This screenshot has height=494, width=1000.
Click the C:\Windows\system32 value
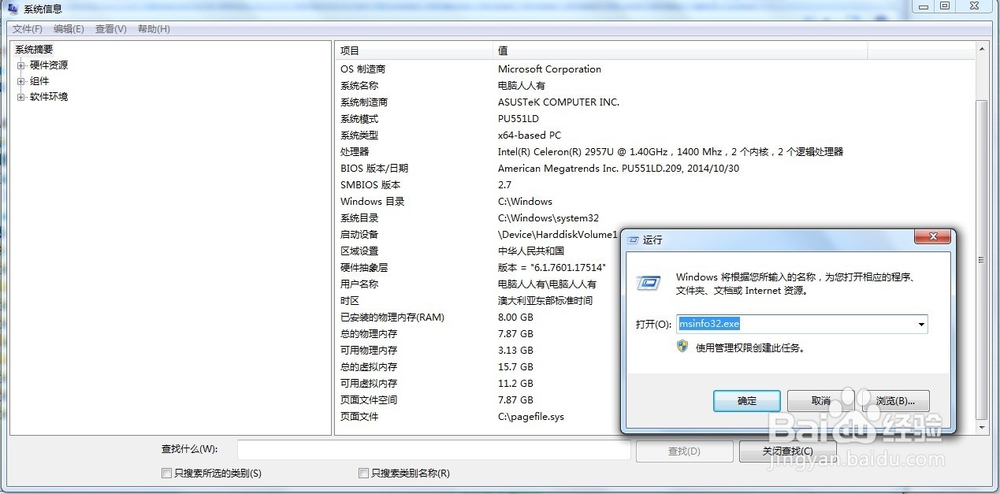point(548,218)
